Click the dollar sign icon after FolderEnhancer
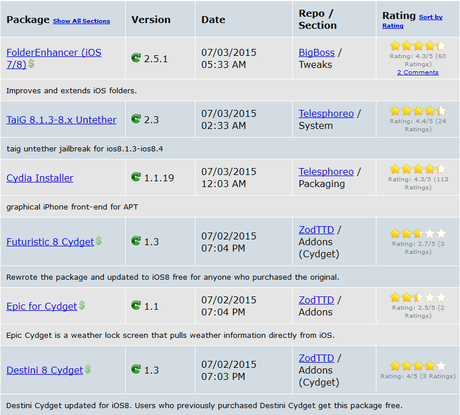 pyautogui.click(x=31, y=63)
